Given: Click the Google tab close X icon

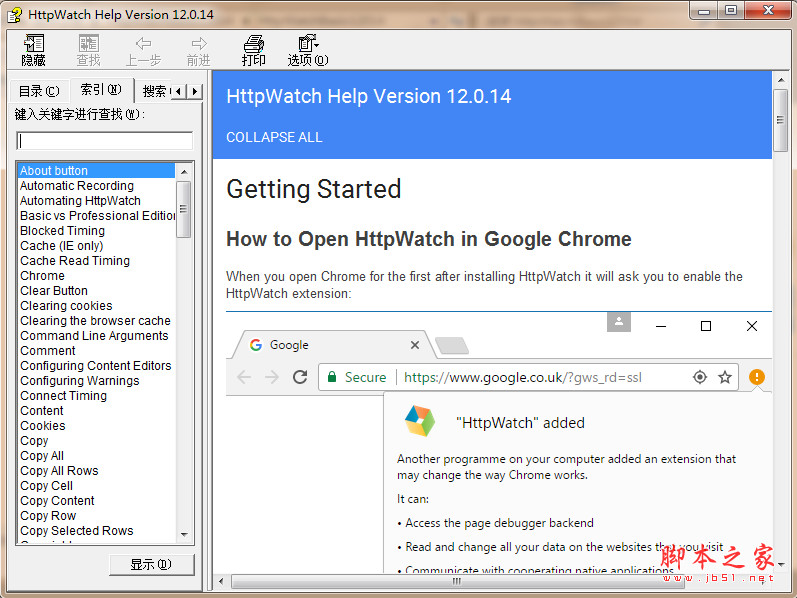Looking at the screenshot, I should (415, 345).
